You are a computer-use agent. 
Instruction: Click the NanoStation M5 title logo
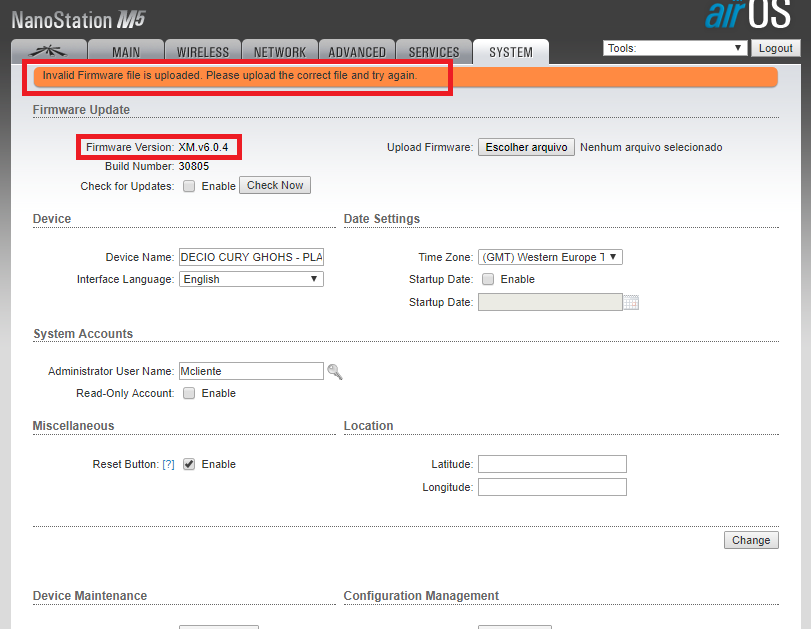click(78, 20)
